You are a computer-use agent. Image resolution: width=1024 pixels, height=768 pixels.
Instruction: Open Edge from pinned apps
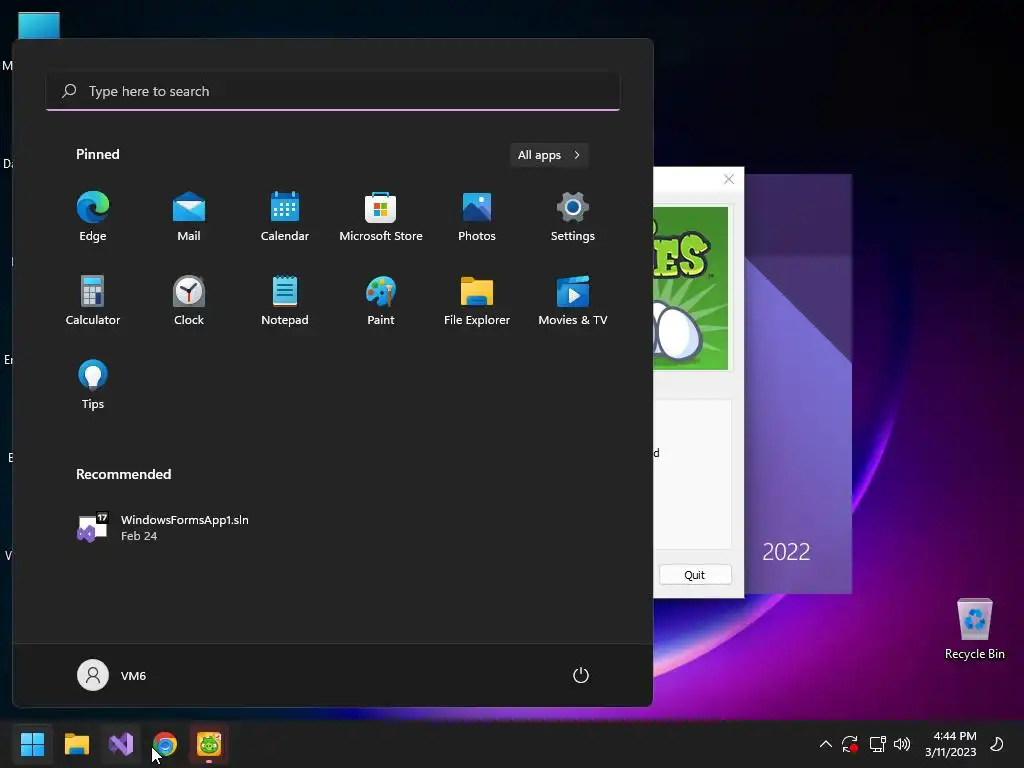tap(93, 217)
